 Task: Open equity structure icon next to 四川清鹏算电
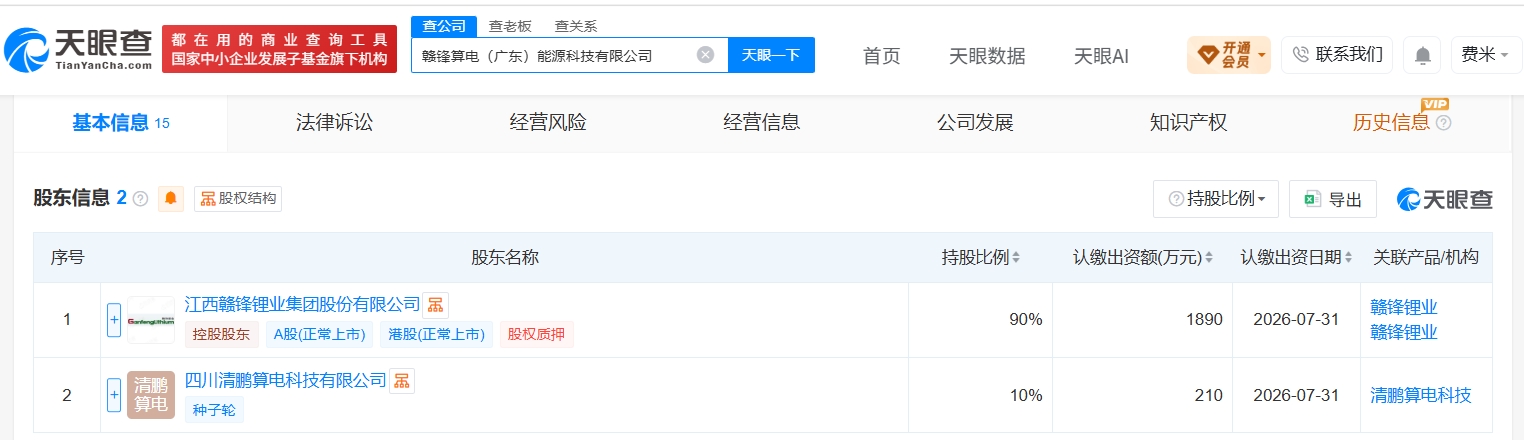point(401,380)
